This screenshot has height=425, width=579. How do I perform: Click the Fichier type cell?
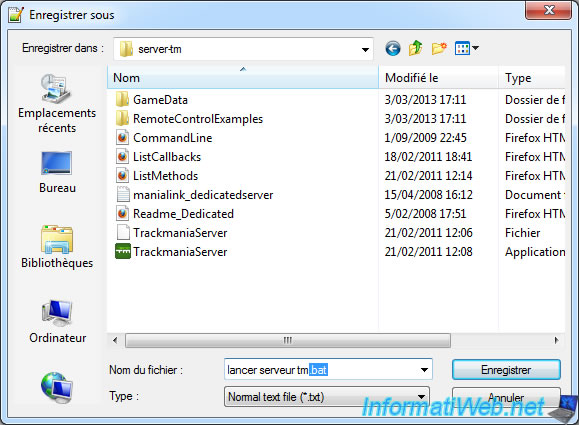(523, 233)
